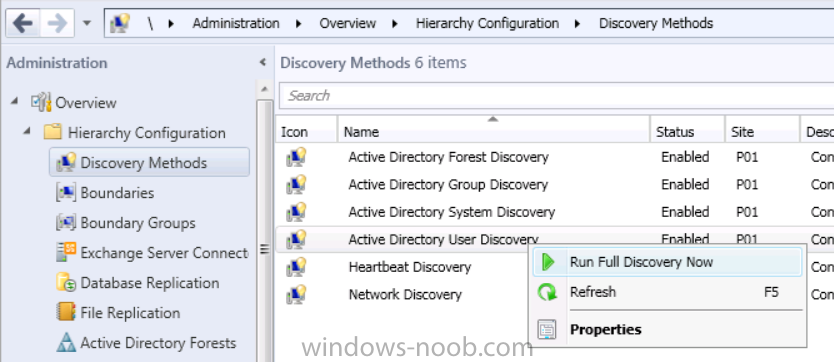Click the console root icon in address bar
This screenshot has height=362, width=834.
click(119, 23)
